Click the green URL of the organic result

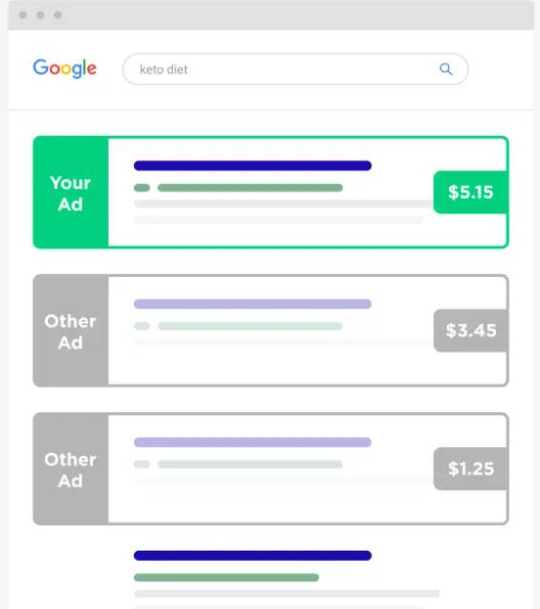tap(226, 578)
